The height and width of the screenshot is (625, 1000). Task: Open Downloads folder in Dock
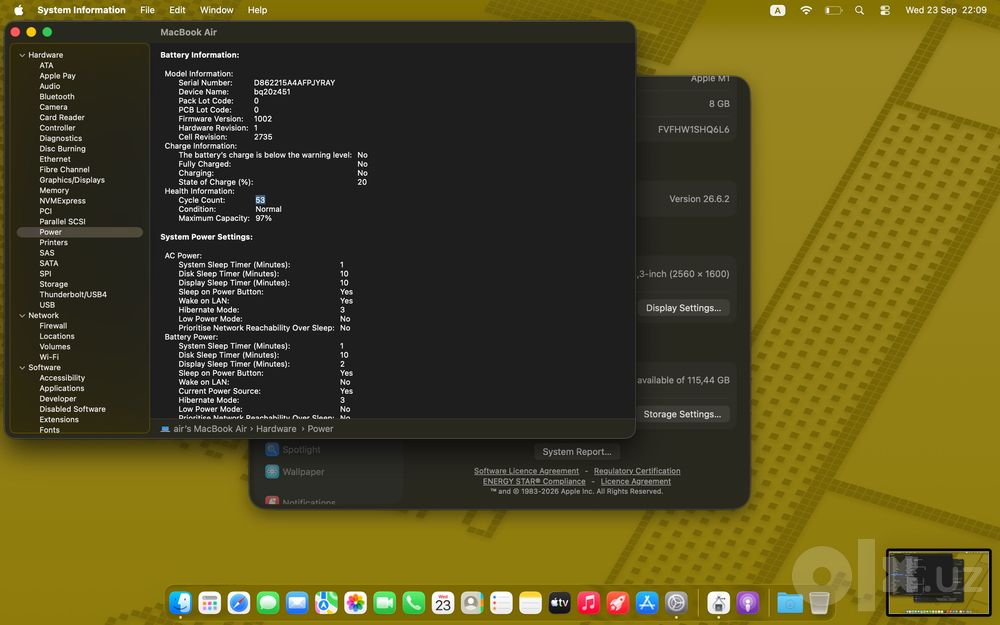790,602
